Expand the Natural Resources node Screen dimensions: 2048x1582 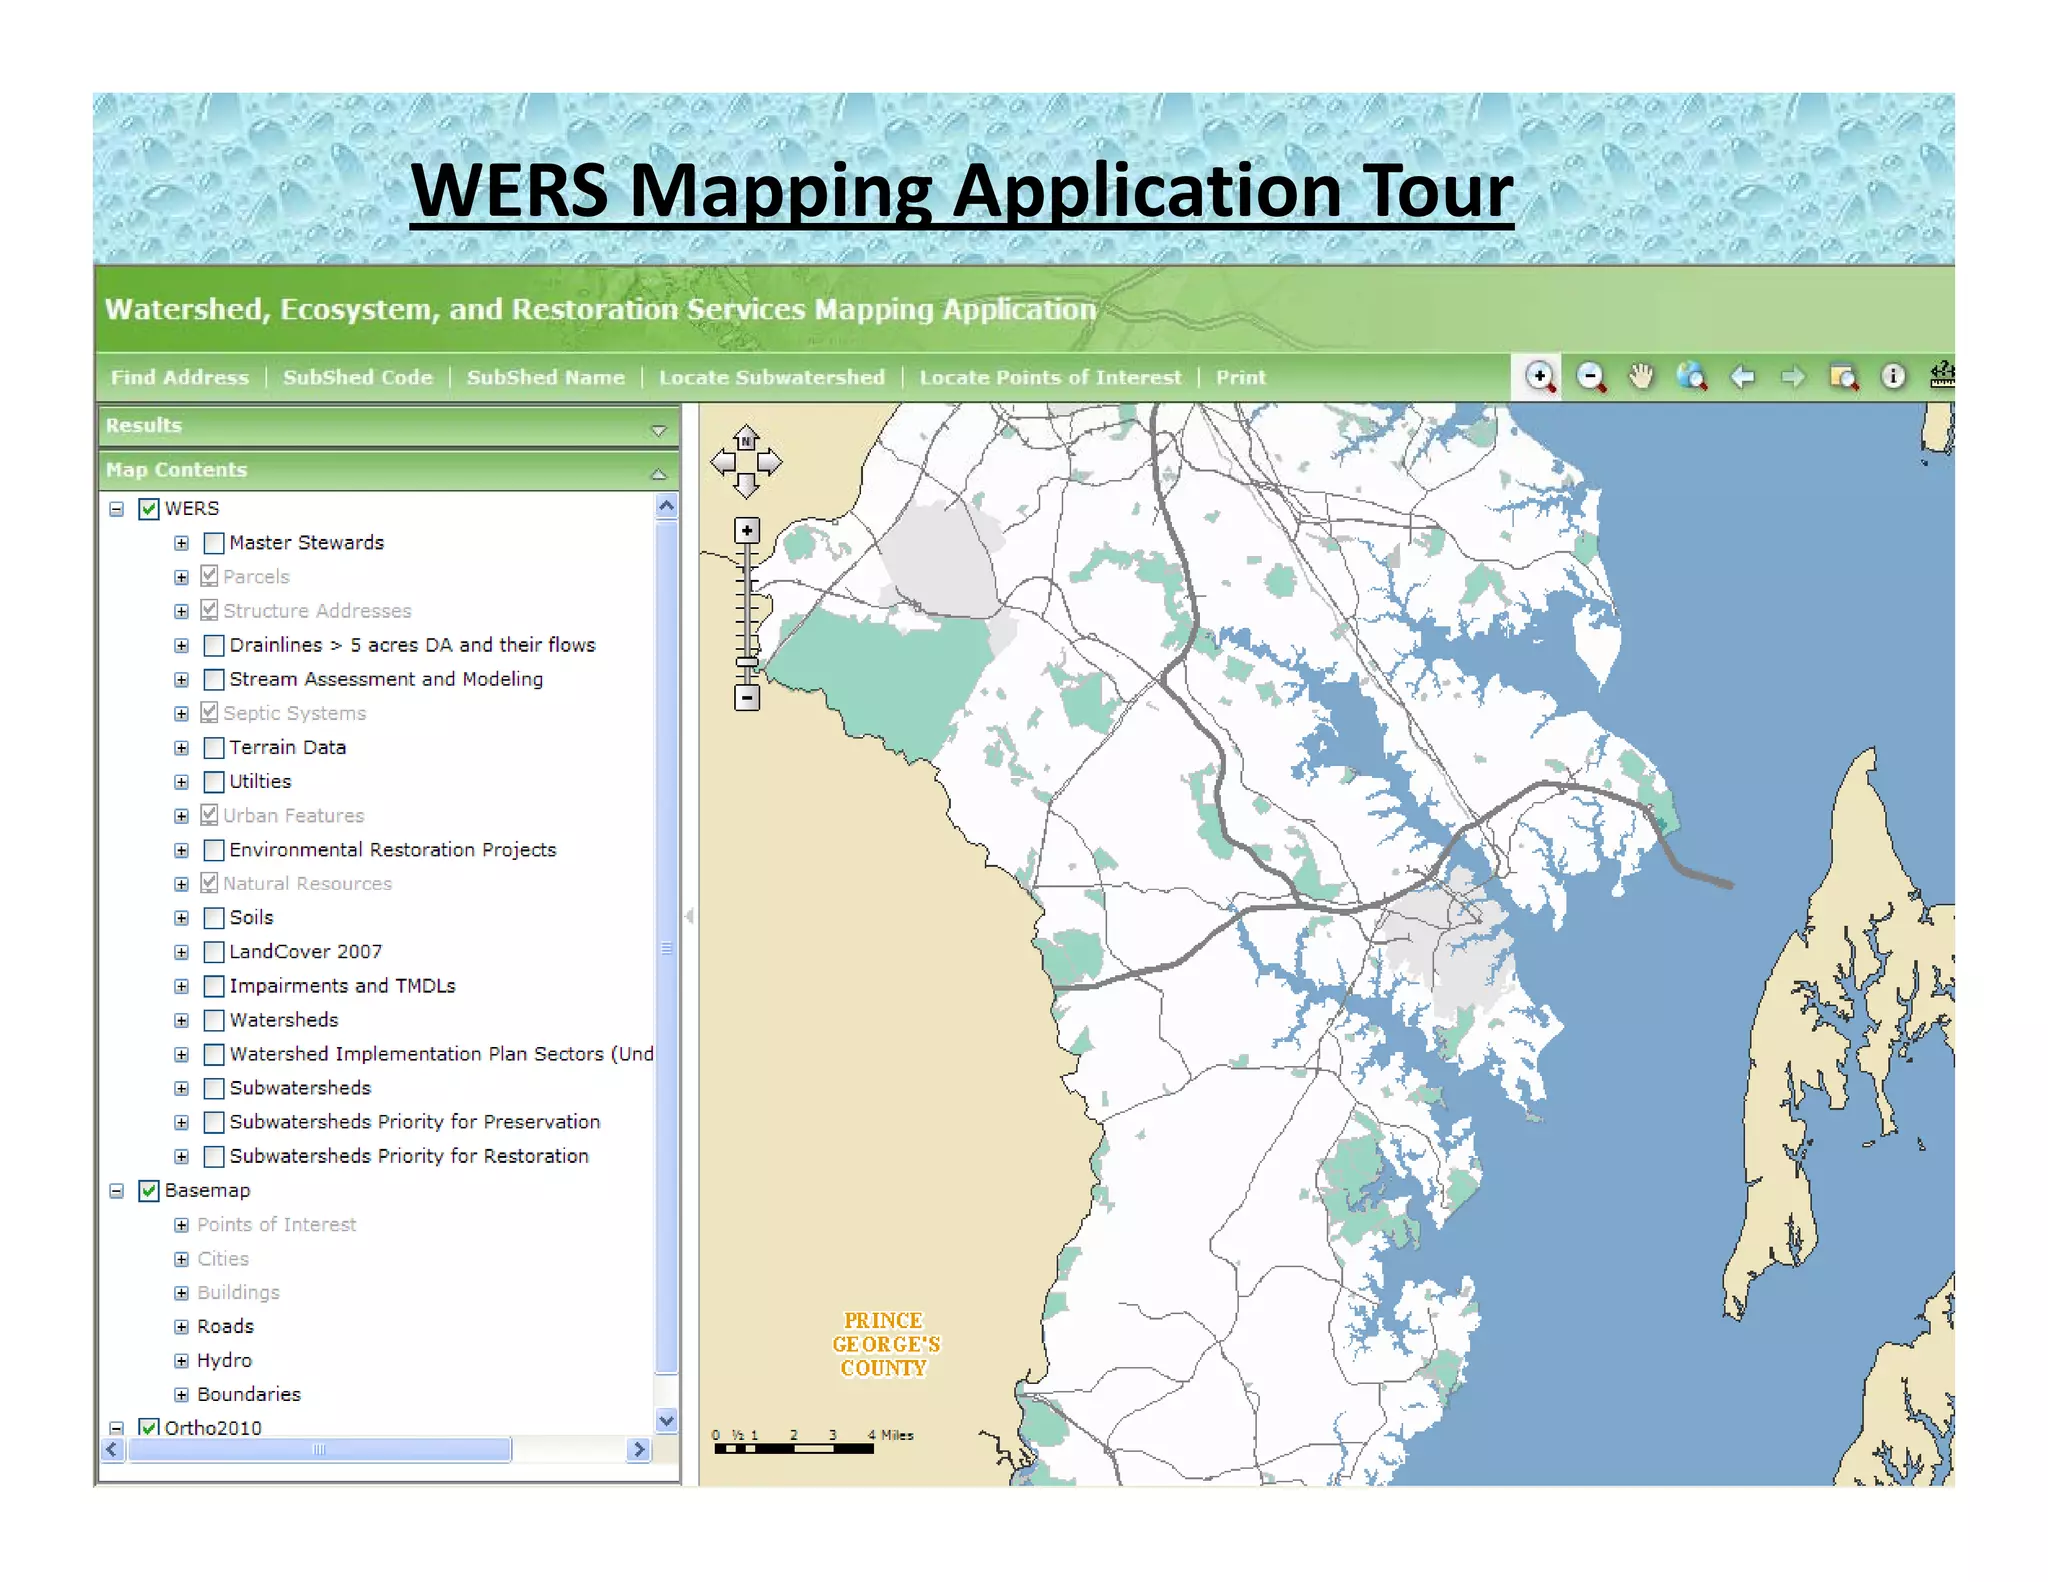181,884
